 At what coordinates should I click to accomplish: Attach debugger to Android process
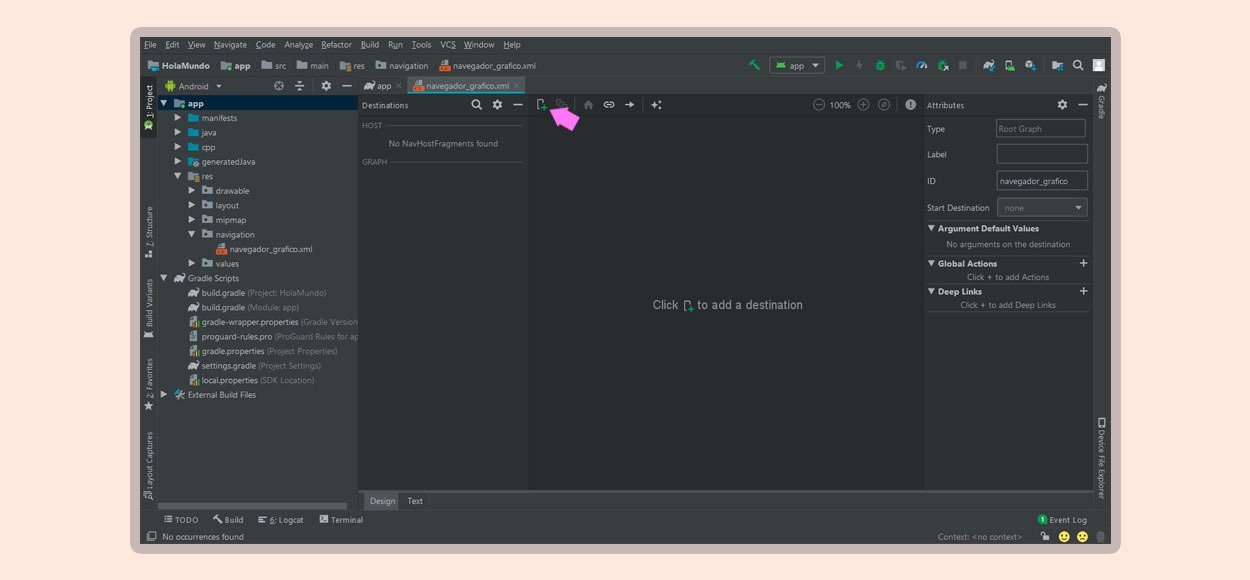point(942,65)
